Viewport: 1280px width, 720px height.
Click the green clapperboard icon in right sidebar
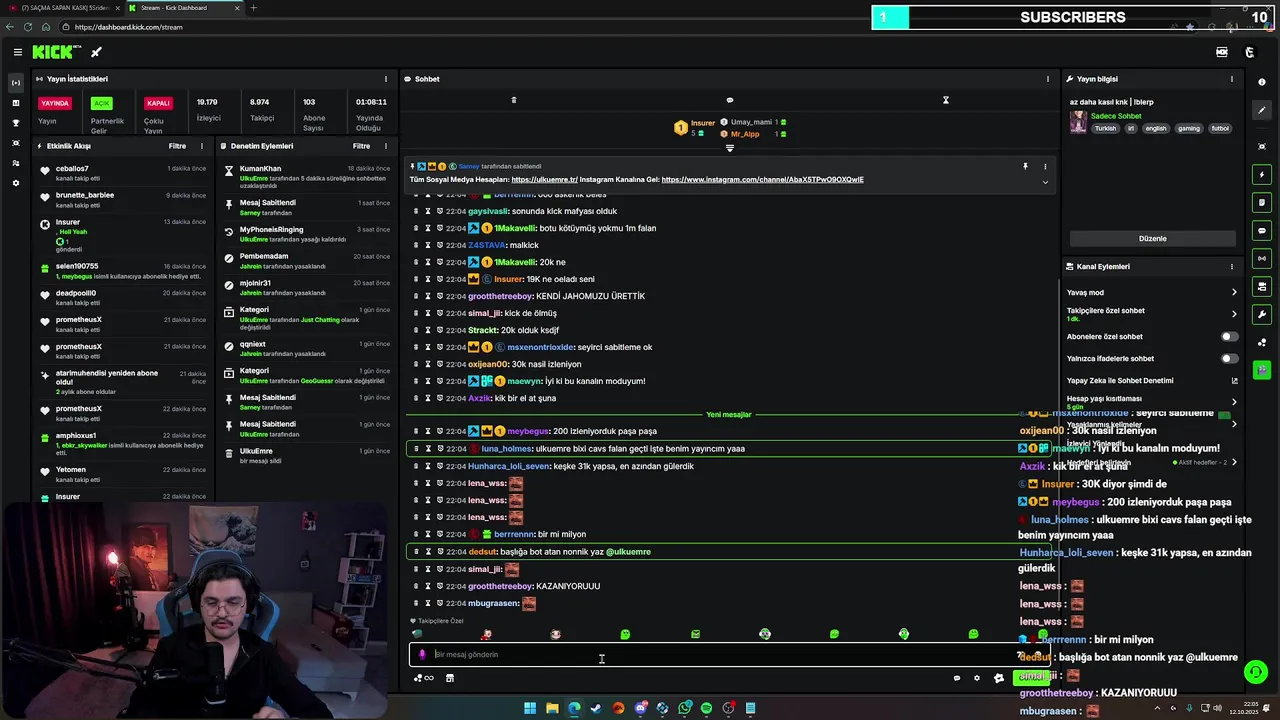[1262, 370]
